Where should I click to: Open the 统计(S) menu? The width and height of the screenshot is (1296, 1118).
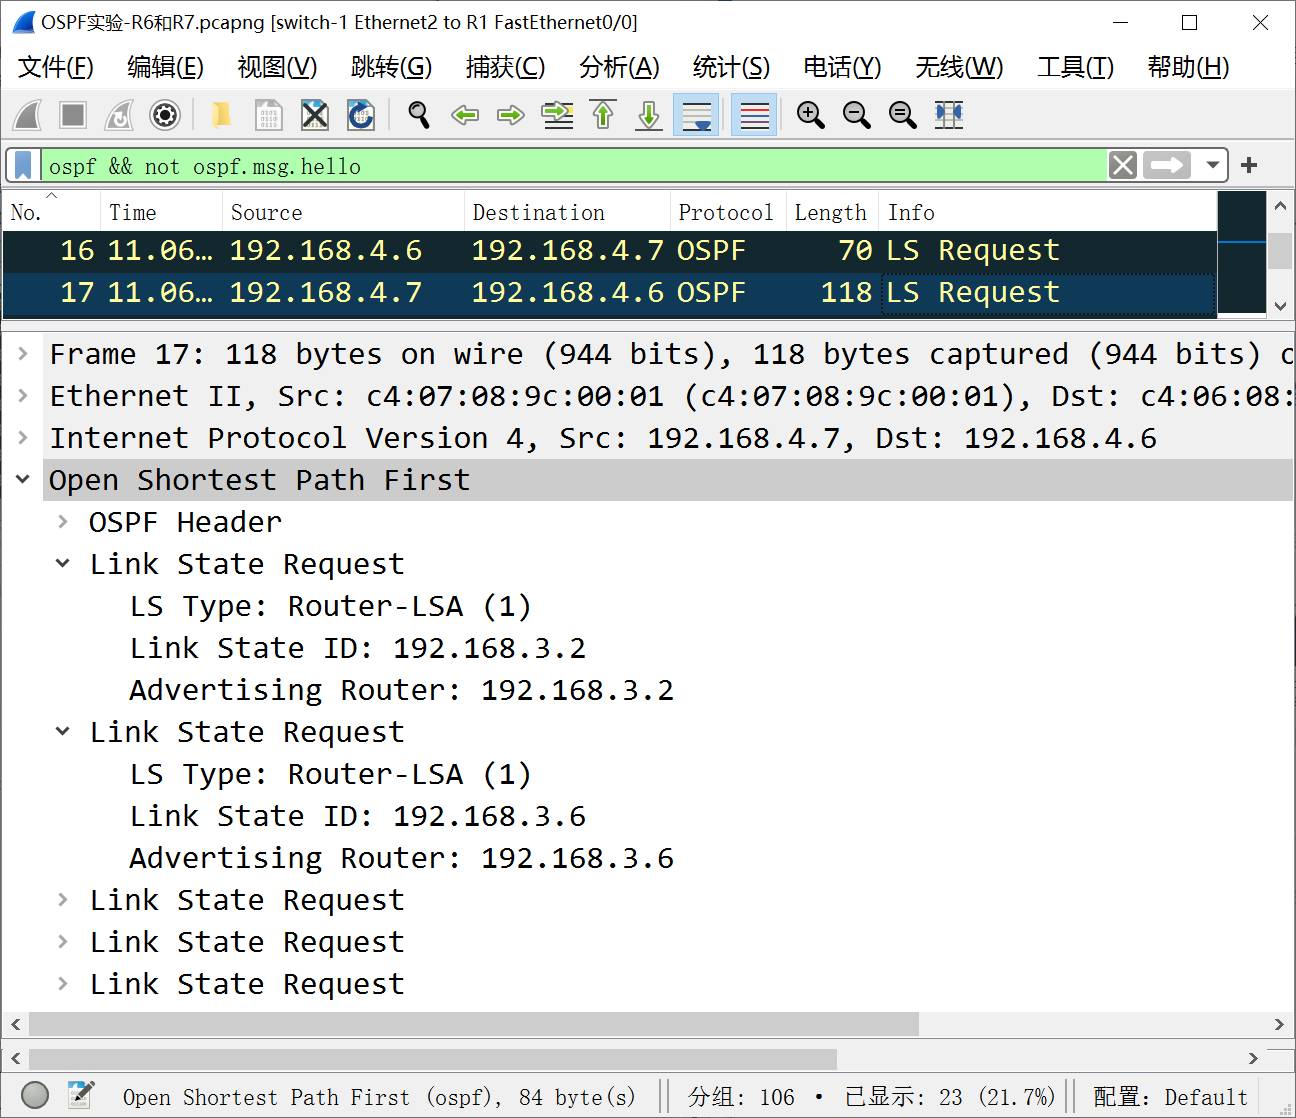tap(731, 67)
